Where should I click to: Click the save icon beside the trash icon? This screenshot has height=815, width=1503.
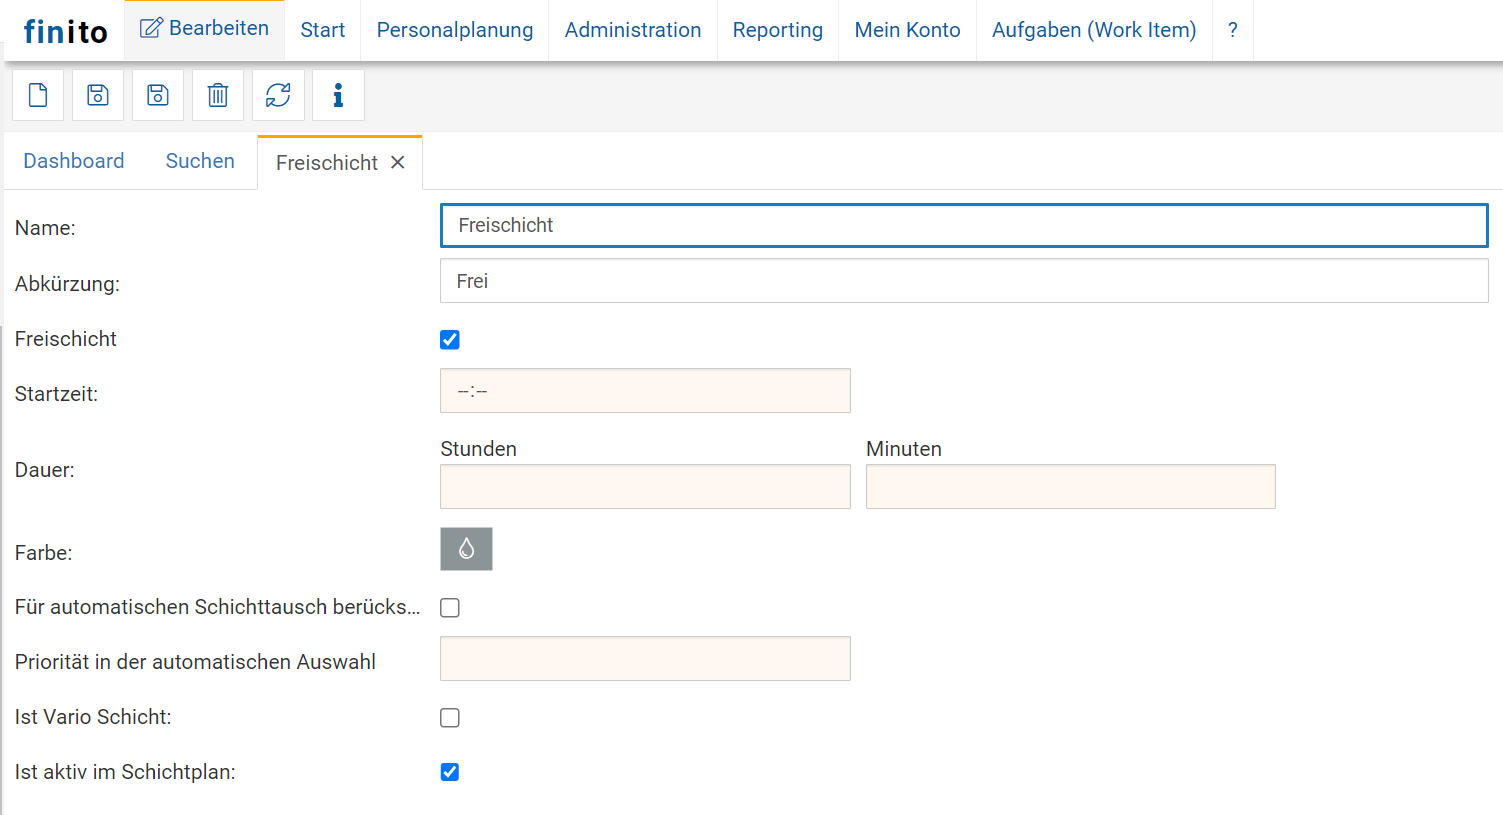[158, 95]
